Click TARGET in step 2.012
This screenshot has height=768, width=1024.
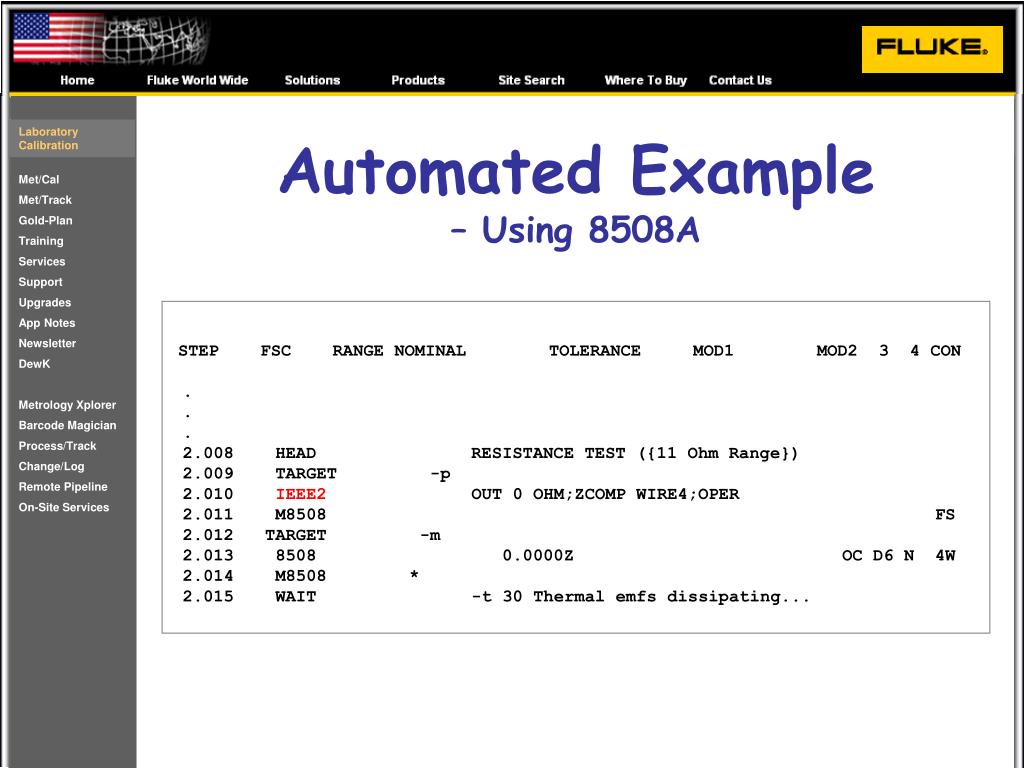click(x=295, y=535)
